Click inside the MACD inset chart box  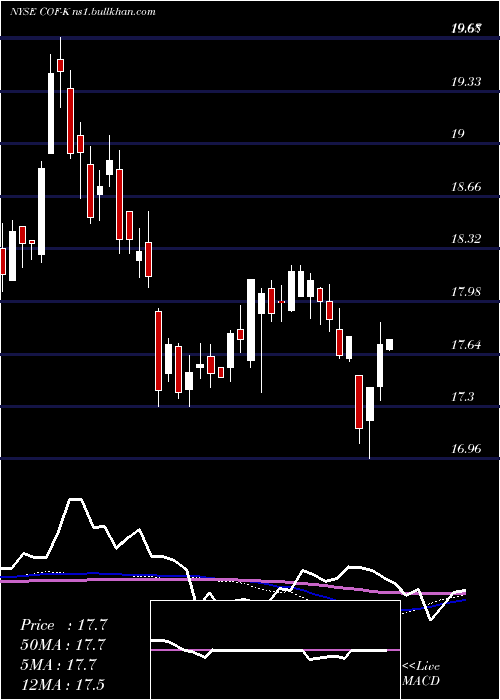coord(275,650)
